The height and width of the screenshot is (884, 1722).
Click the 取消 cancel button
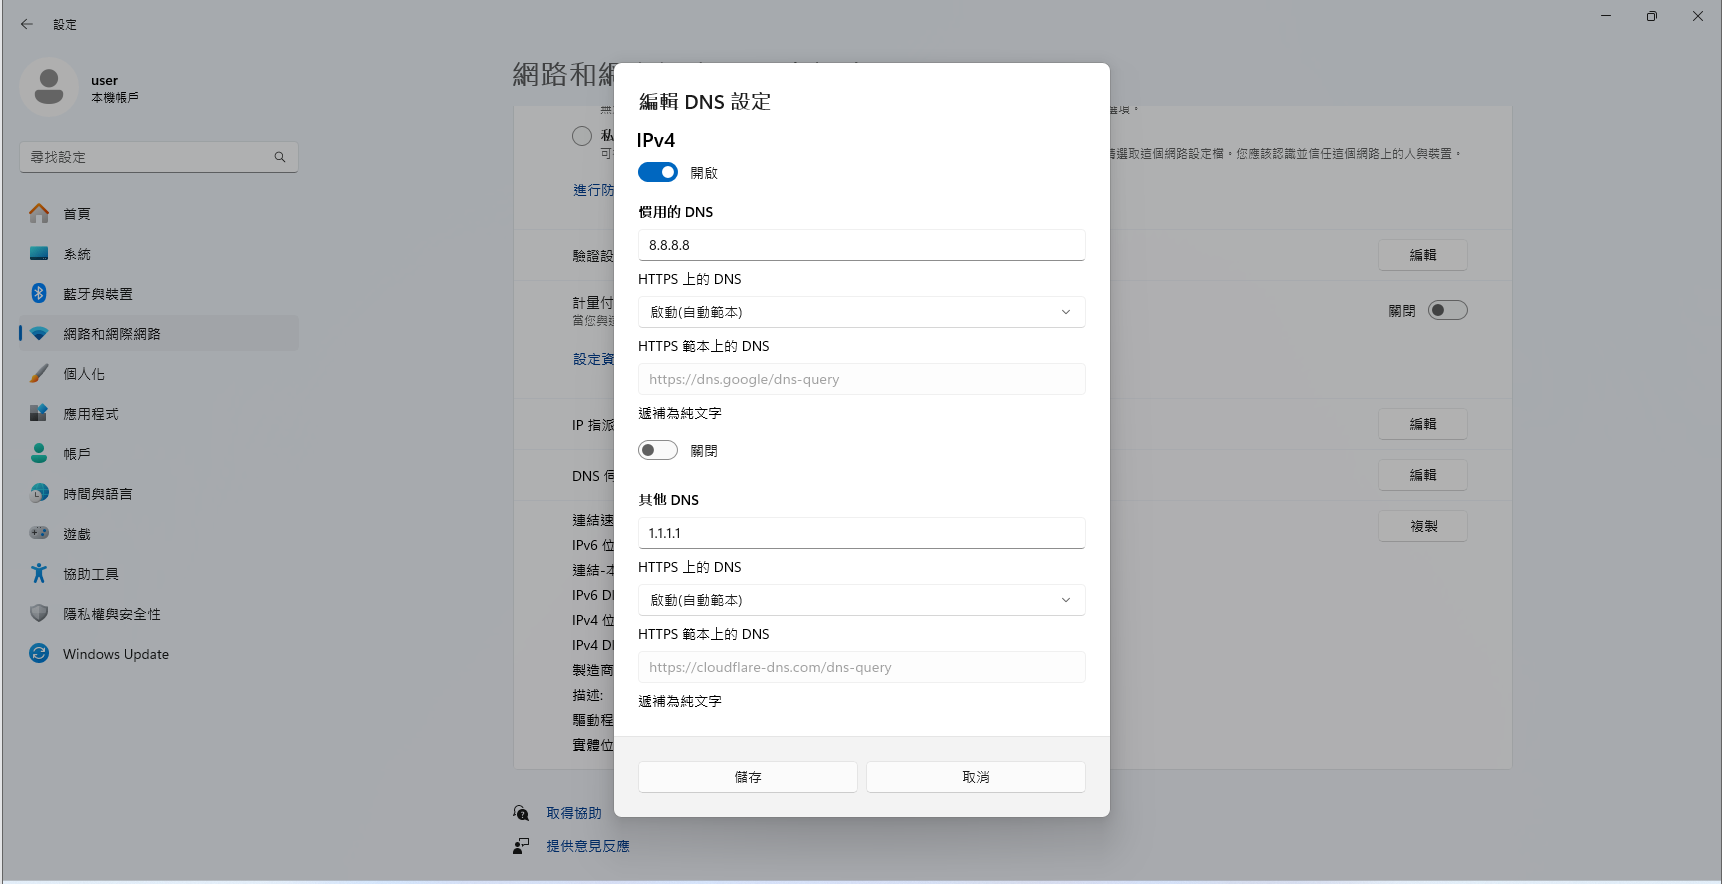click(976, 777)
